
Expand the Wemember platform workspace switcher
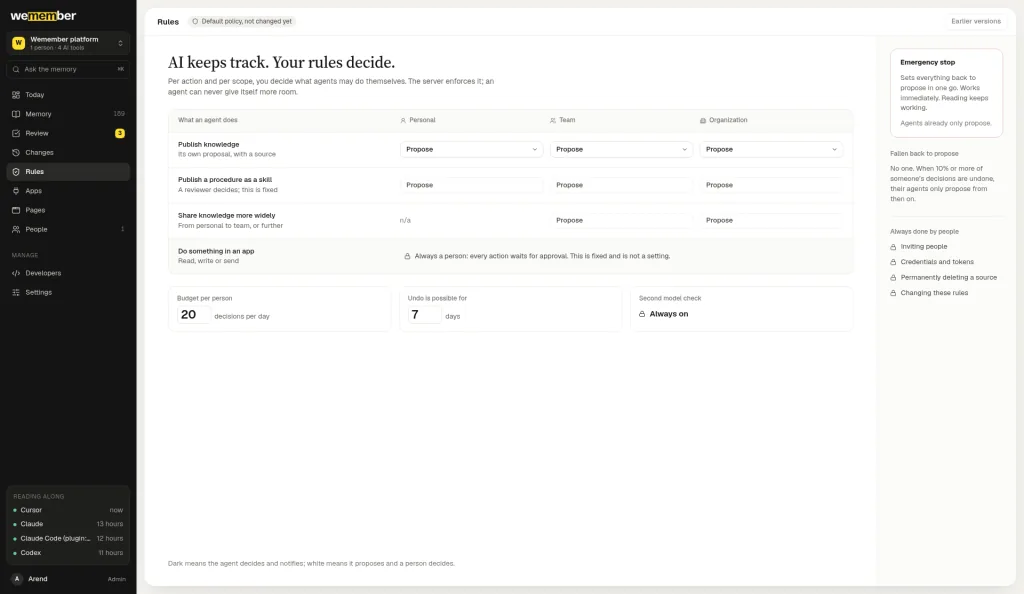[68, 43]
